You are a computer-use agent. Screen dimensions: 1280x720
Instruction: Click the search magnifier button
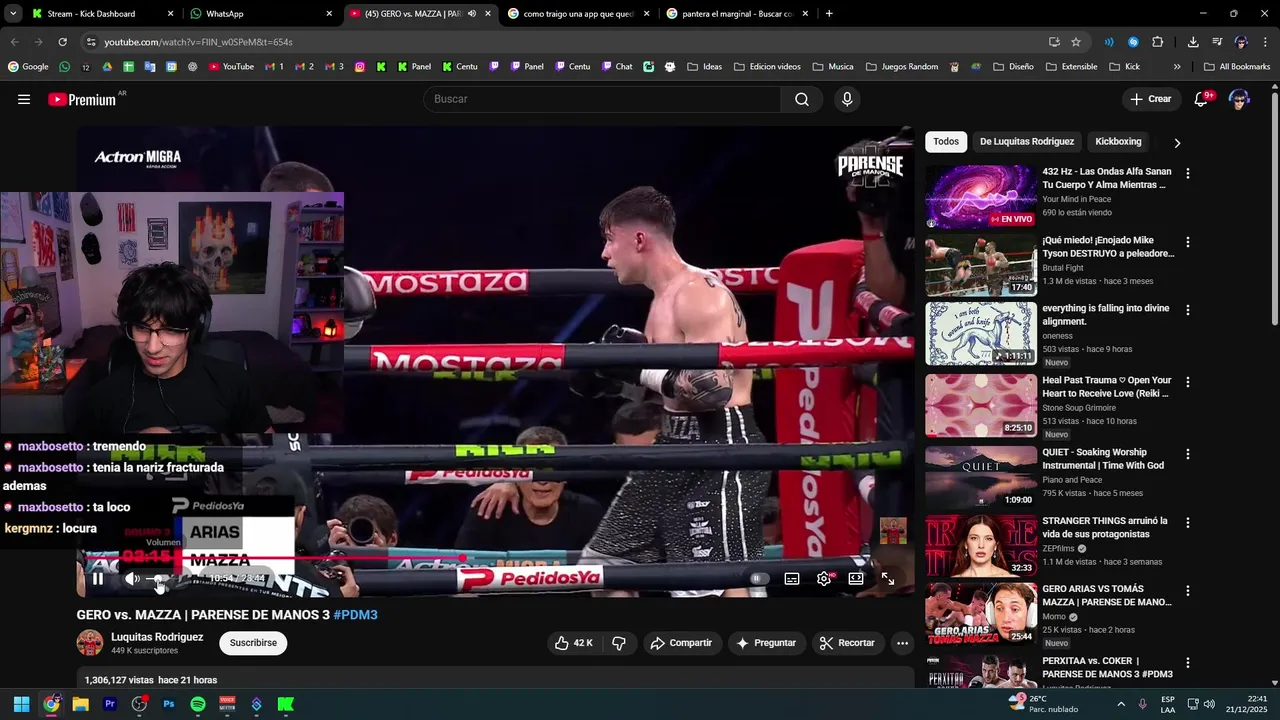point(802,99)
